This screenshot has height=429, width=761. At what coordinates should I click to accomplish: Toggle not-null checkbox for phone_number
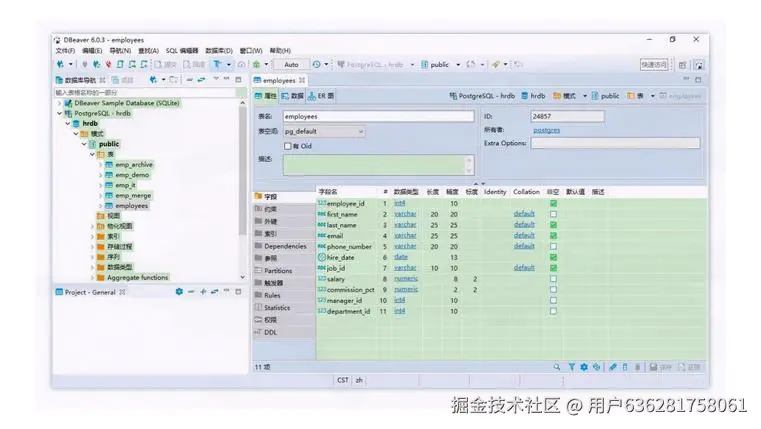[x=553, y=247]
